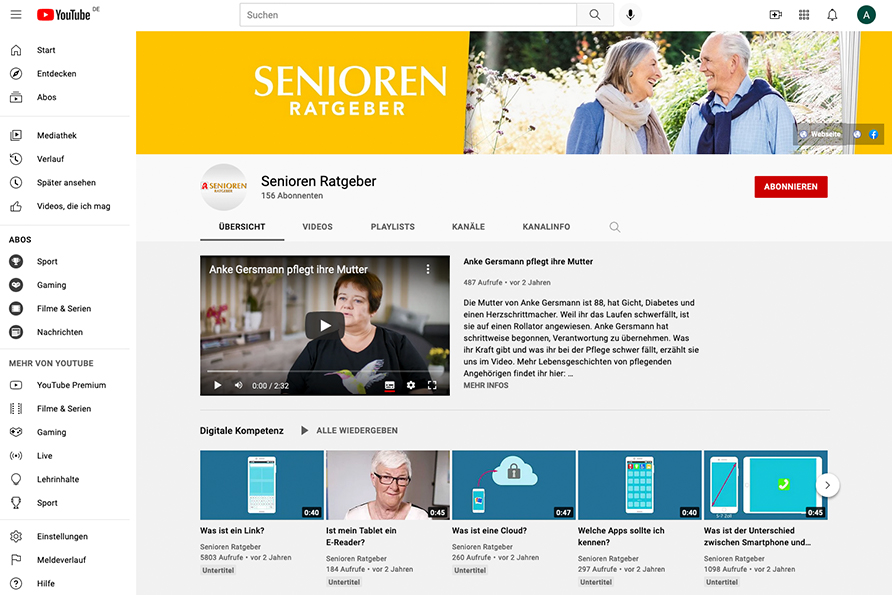Open the video's three-dot options menu
The height and width of the screenshot is (595, 892).
click(x=428, y=269)
